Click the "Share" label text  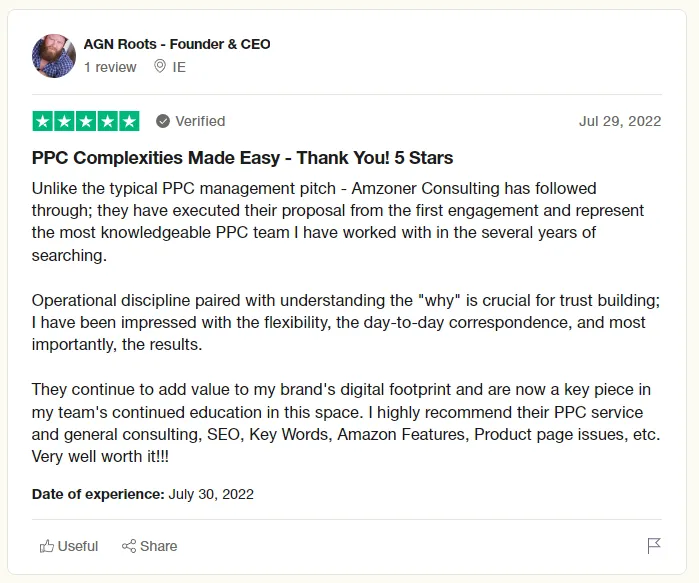[159, 546]
